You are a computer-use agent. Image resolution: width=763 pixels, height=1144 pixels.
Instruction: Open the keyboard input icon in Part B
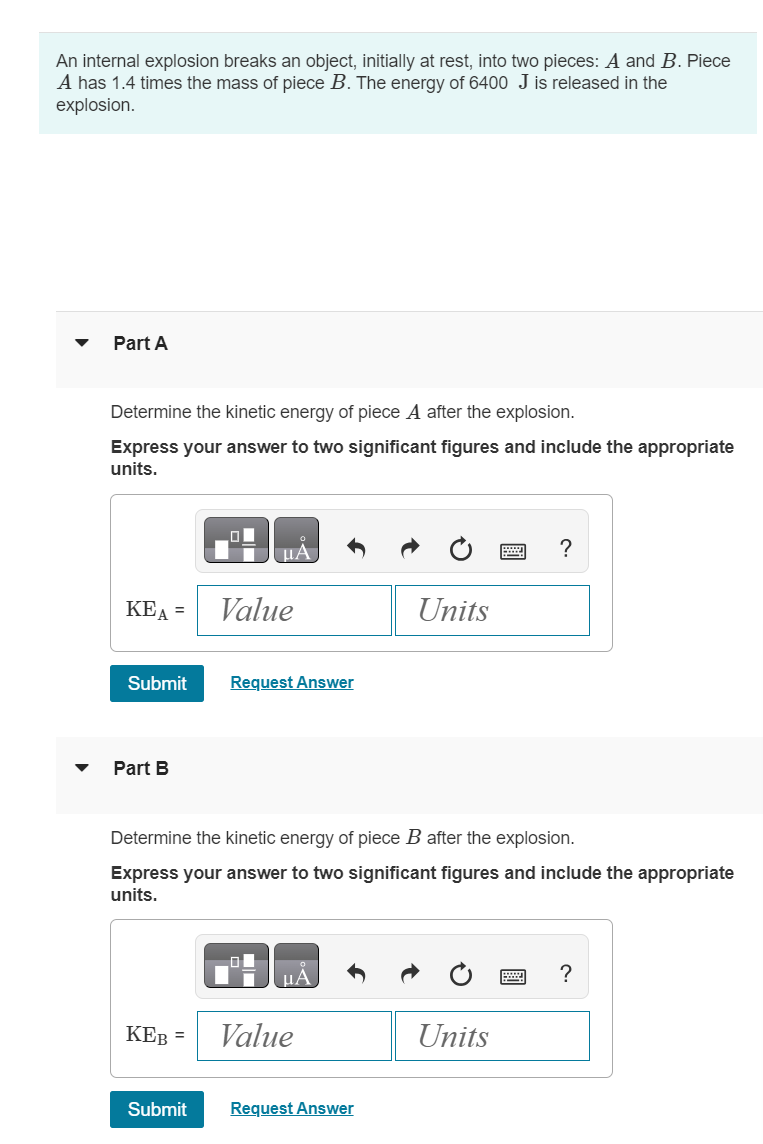[513, 975]
